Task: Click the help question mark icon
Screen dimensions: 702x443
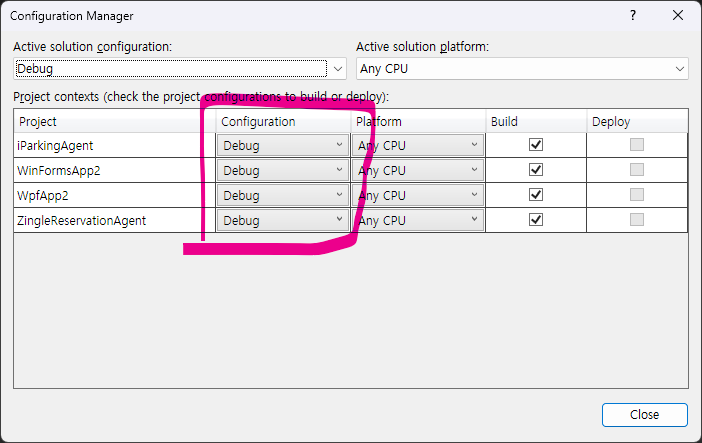Action: (x=632, y=16)
